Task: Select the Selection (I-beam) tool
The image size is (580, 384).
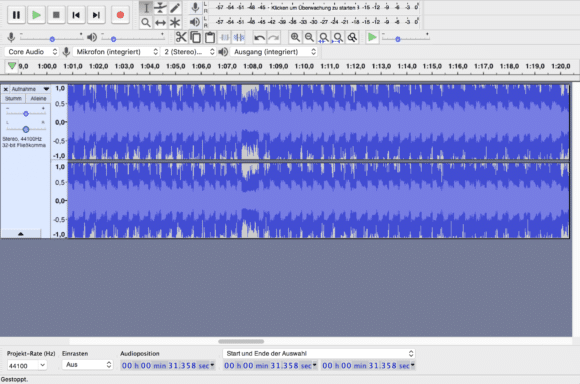Action: coord(146,8)
